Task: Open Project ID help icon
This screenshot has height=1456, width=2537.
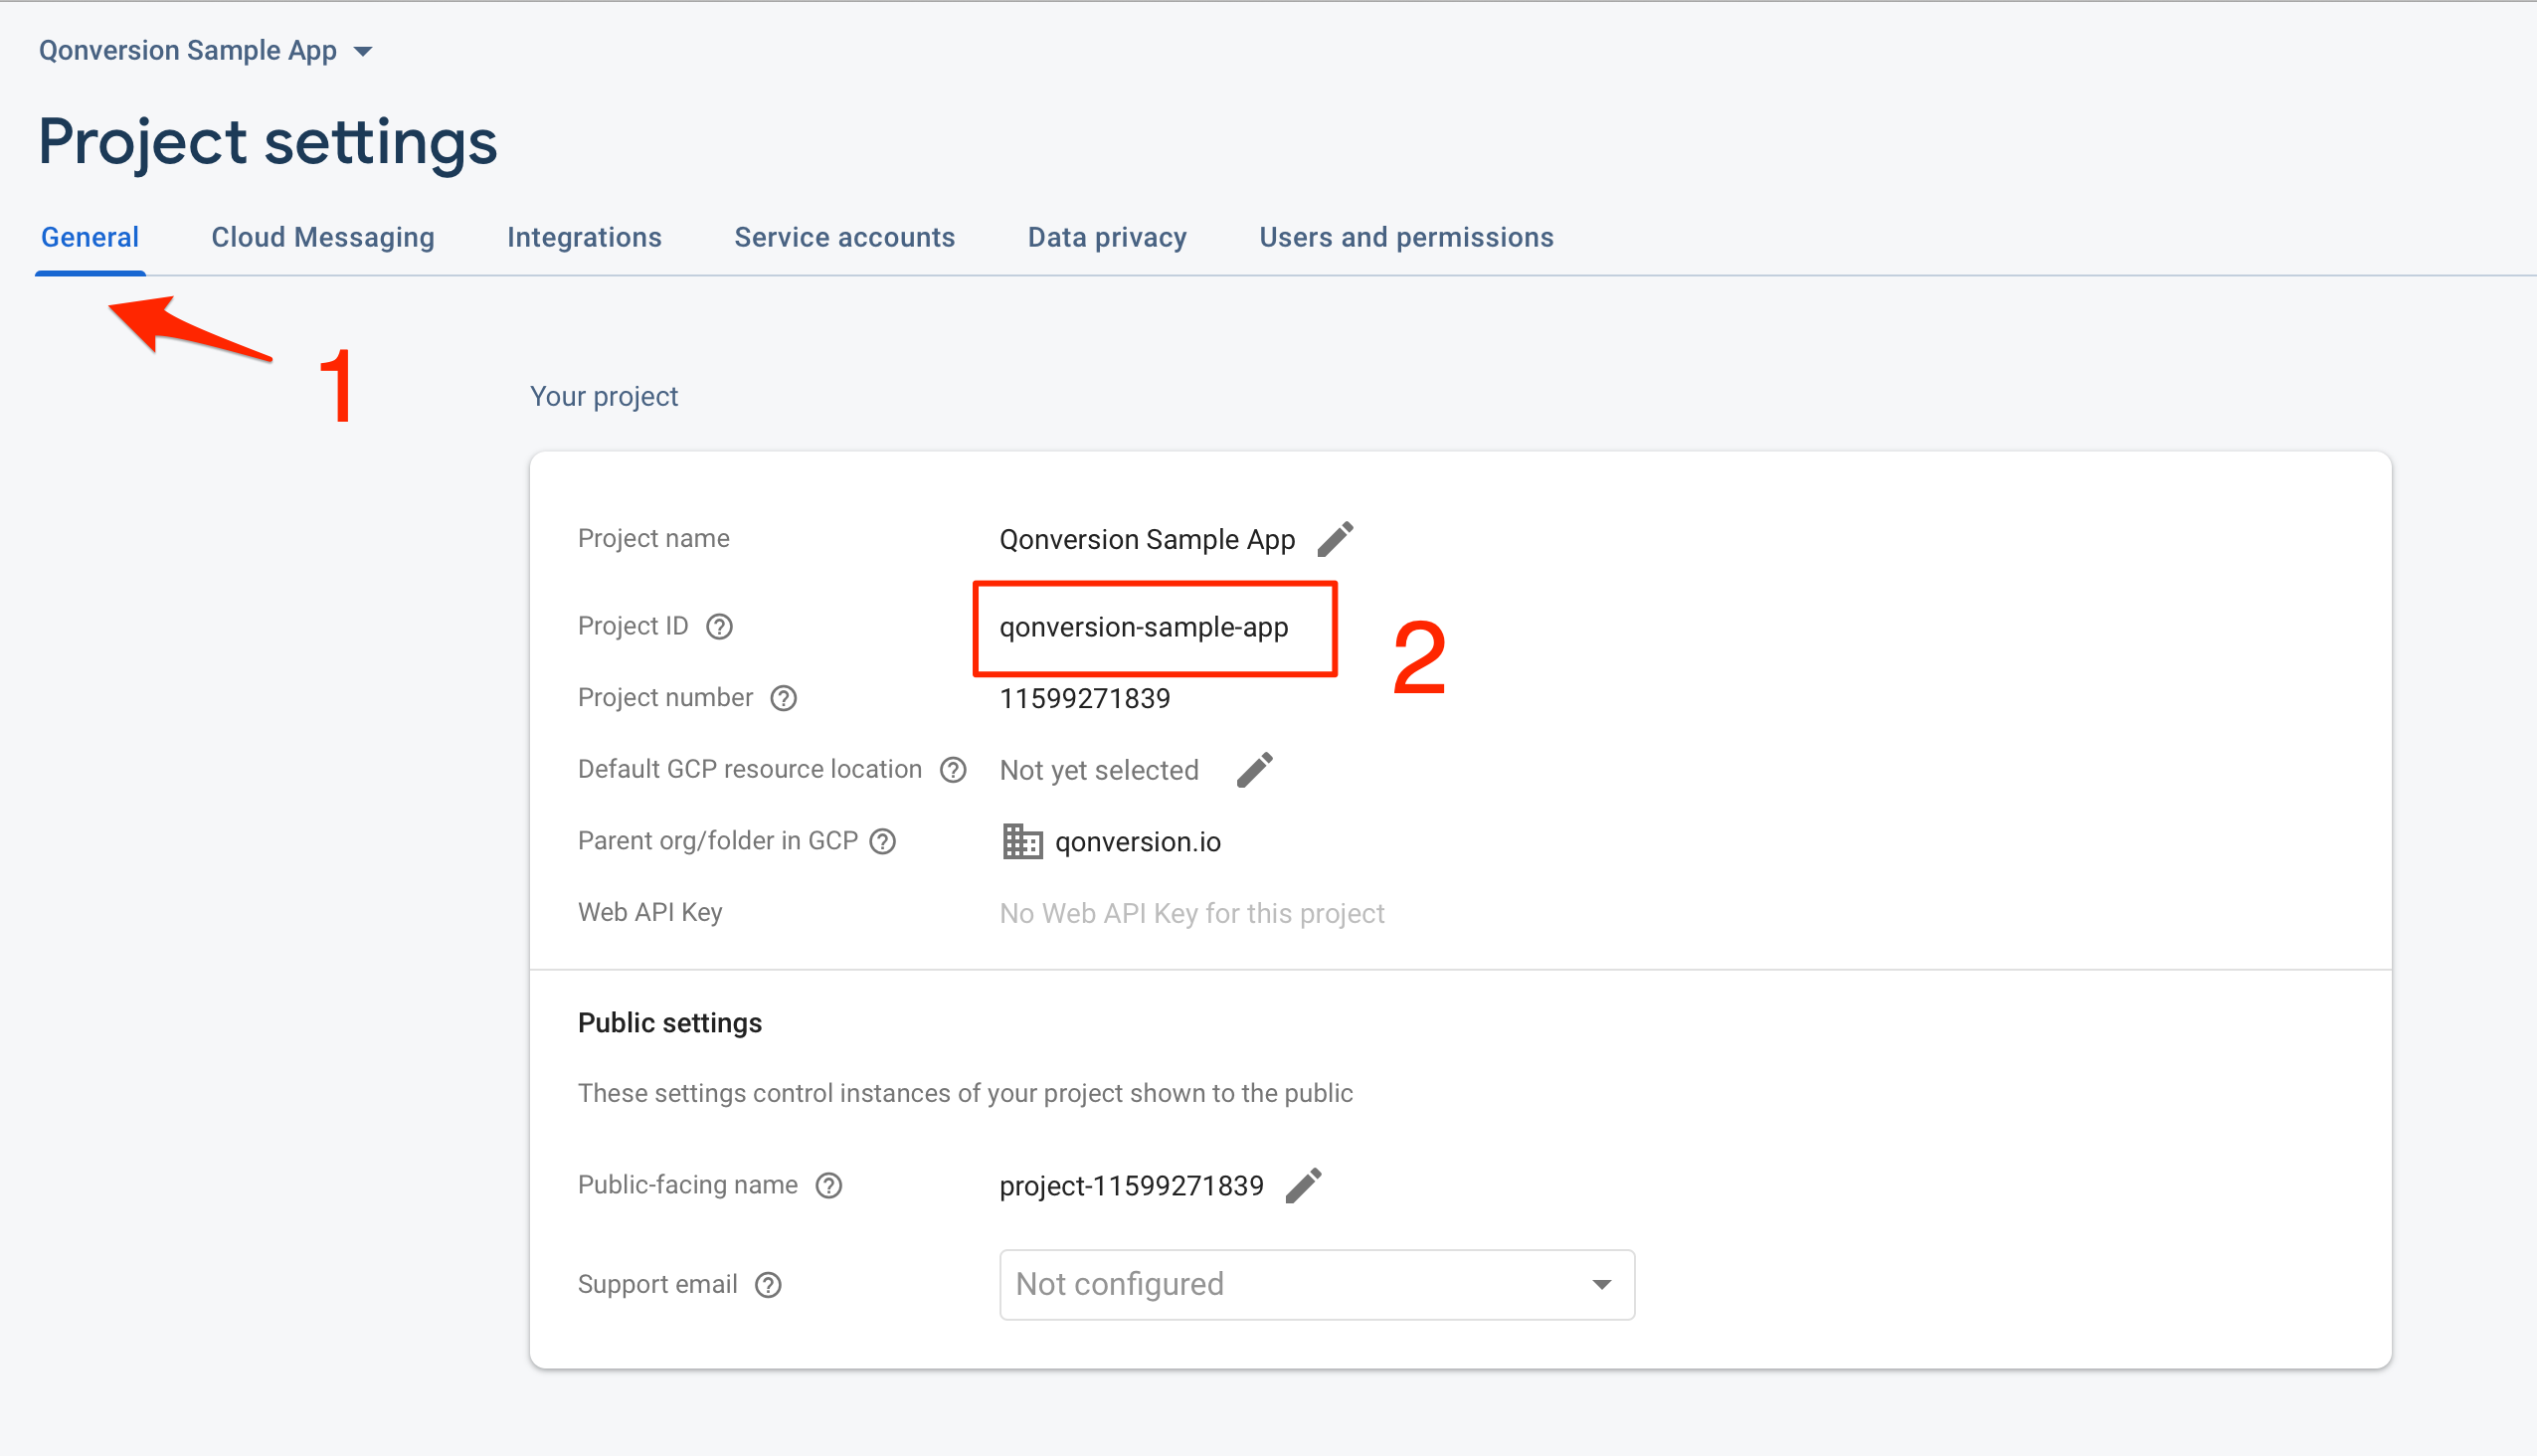Action: (x=719, y=627)
